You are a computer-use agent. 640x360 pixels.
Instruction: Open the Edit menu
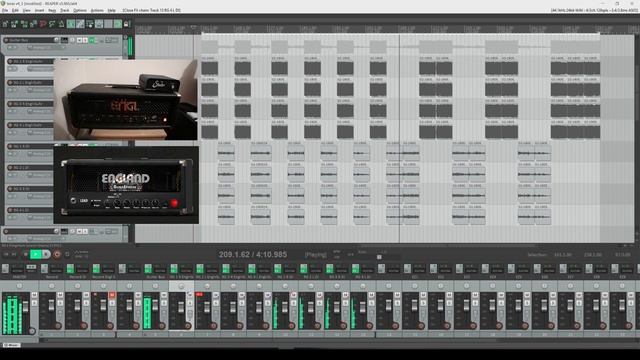coord(15,10)
